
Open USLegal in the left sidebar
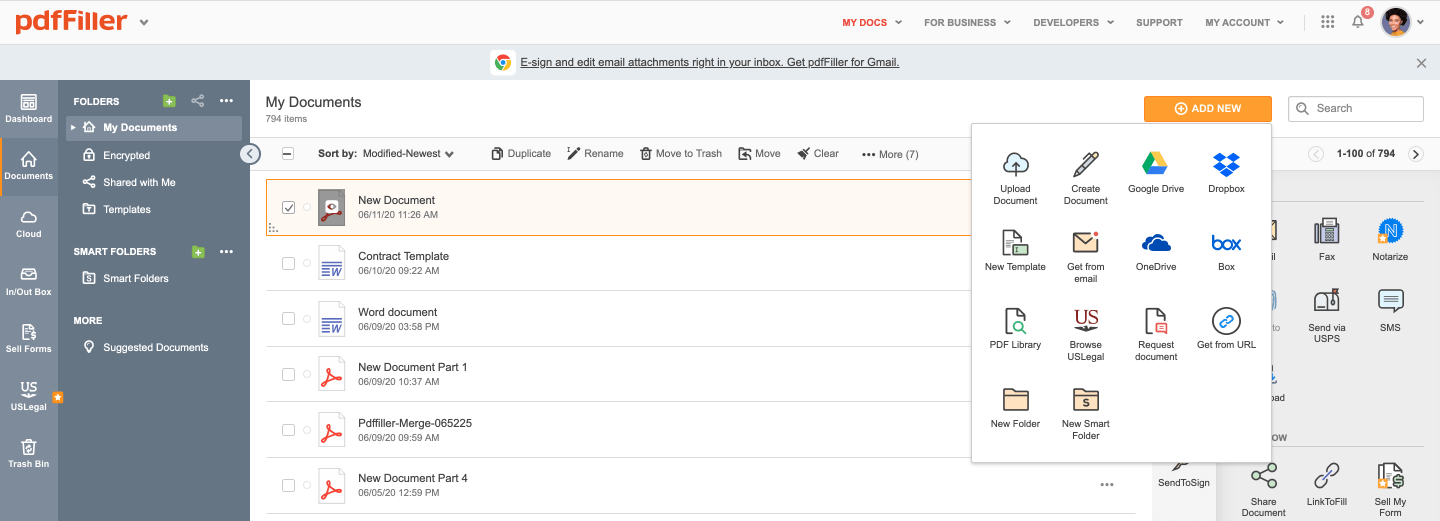point(28,396)
